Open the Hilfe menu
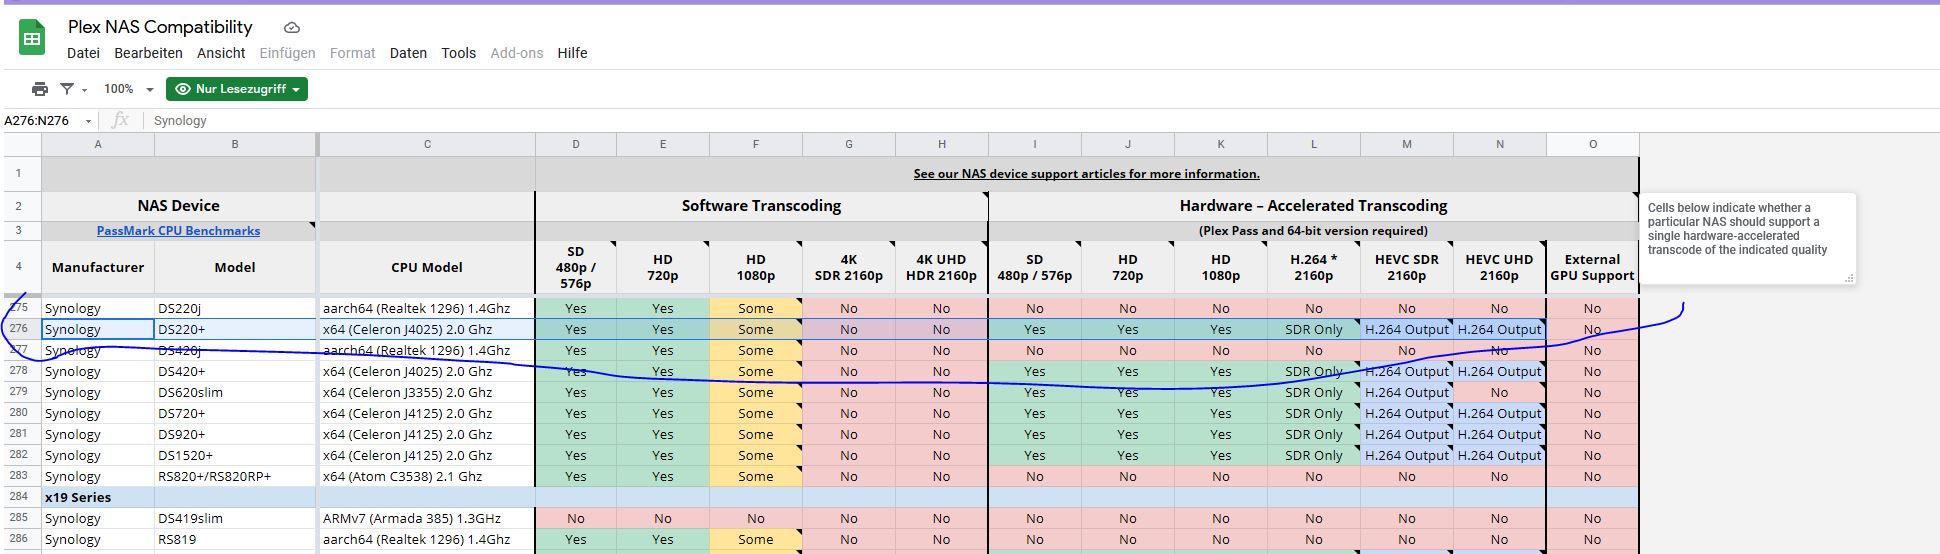Image resolution: width=1940 pixels, height=554 pixels. point(572,53)
